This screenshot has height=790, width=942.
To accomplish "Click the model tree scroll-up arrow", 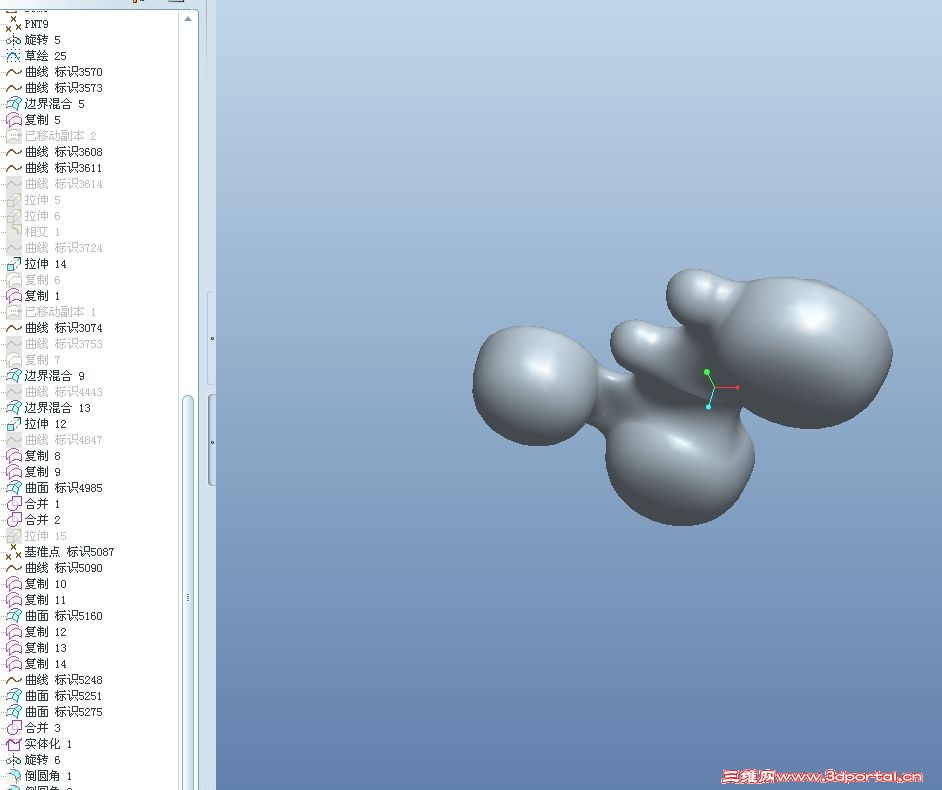I will (187, 19).
